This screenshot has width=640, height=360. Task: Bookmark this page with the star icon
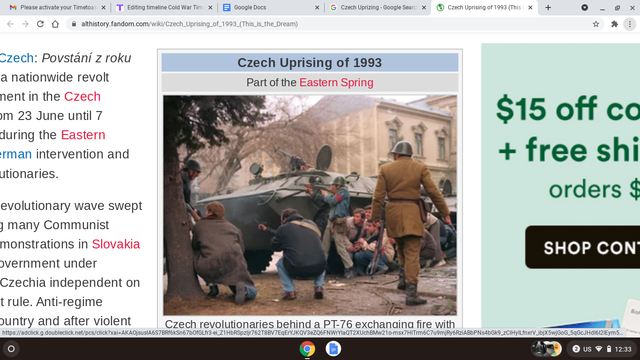[x=596, y=24]
